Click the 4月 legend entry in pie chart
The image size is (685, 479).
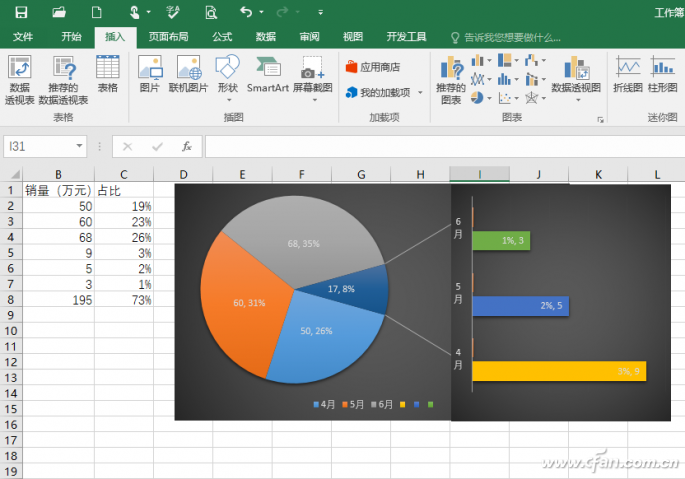pyautogui.click(x=324, y=404)
